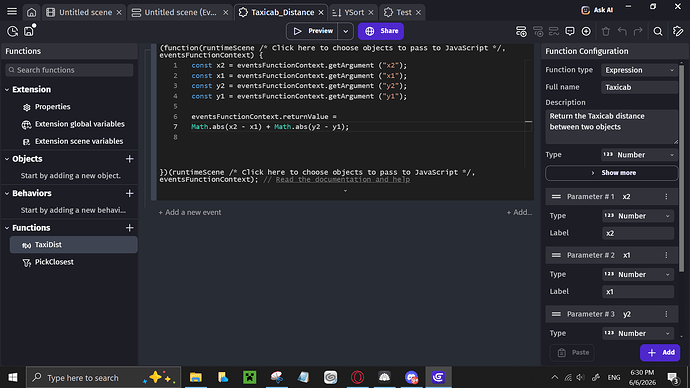Collapse the Objects section
This screenshot has width=690, height=388.
tap(7, 159)
